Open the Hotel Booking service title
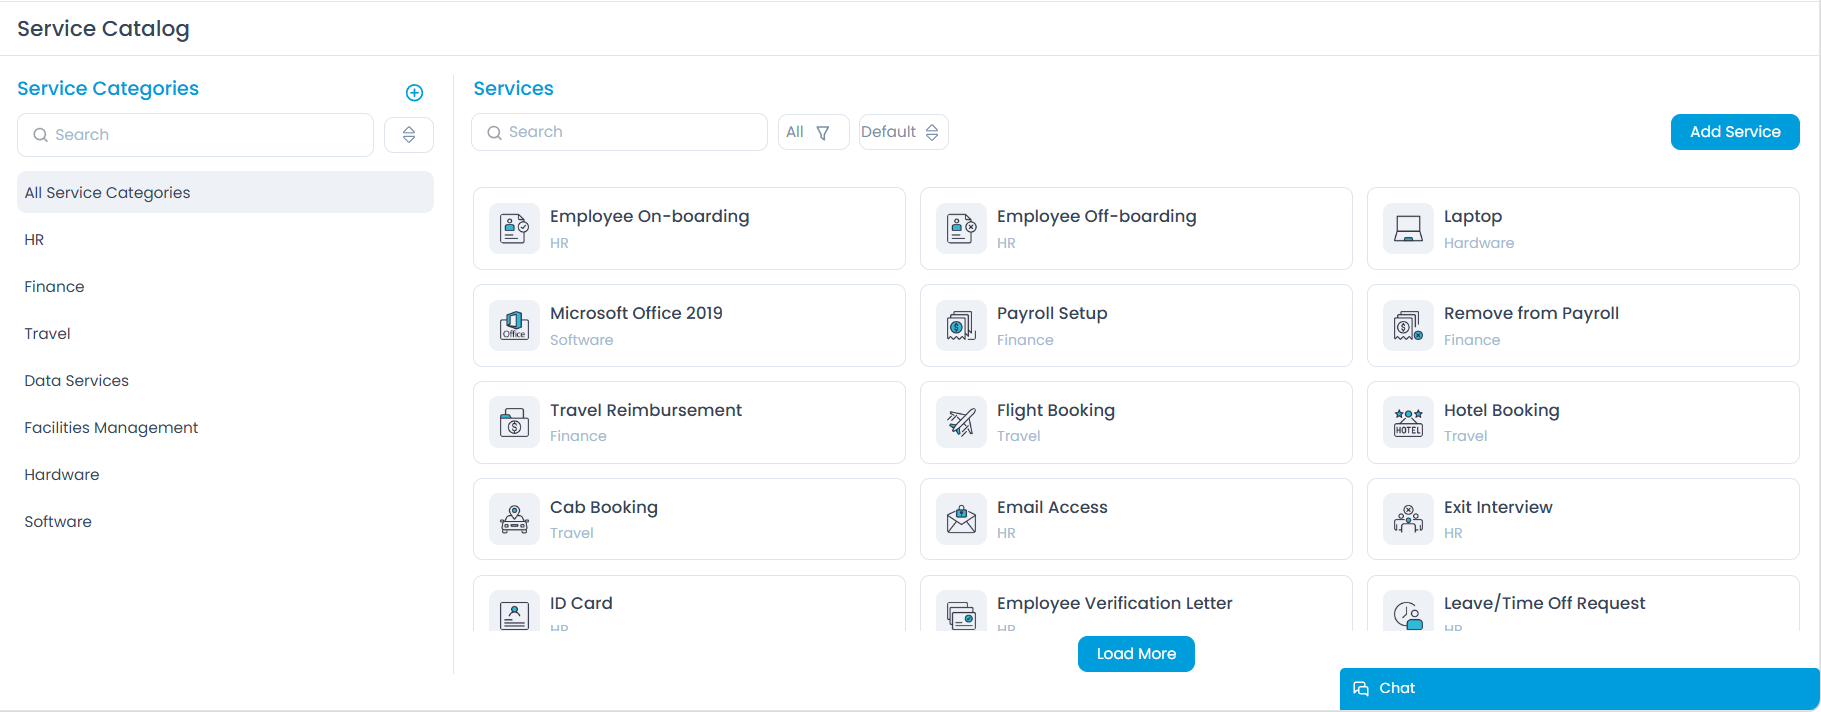Screen dimensions: 1821x712 (1502, 410)
